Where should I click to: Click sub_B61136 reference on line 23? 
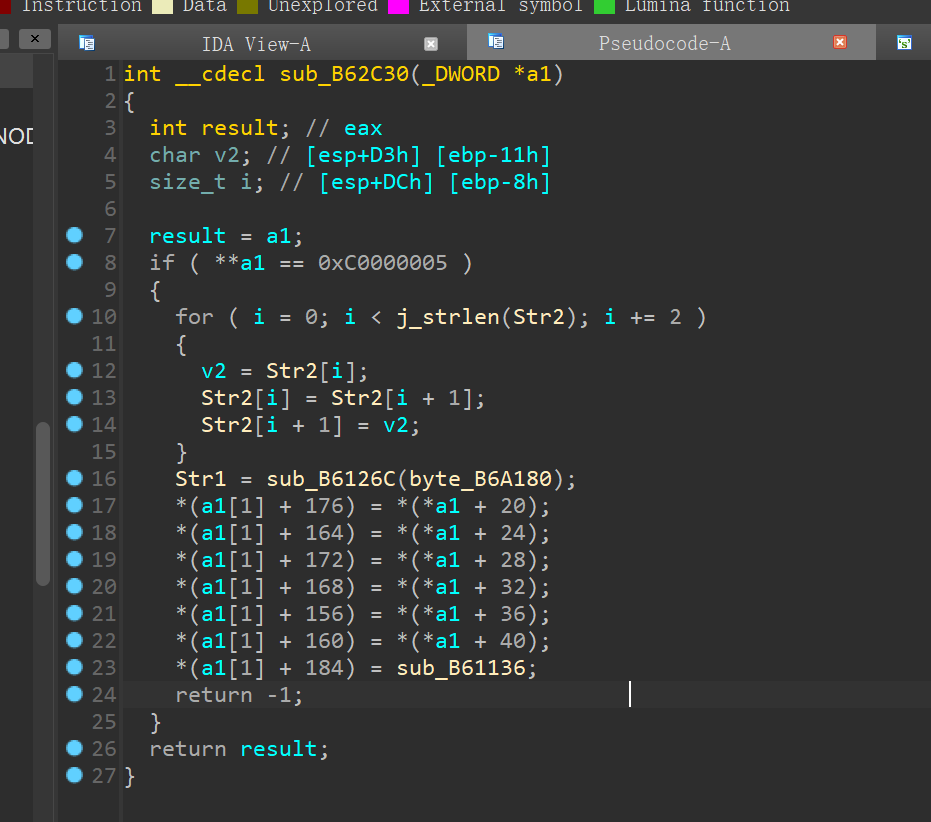point(461,668)
